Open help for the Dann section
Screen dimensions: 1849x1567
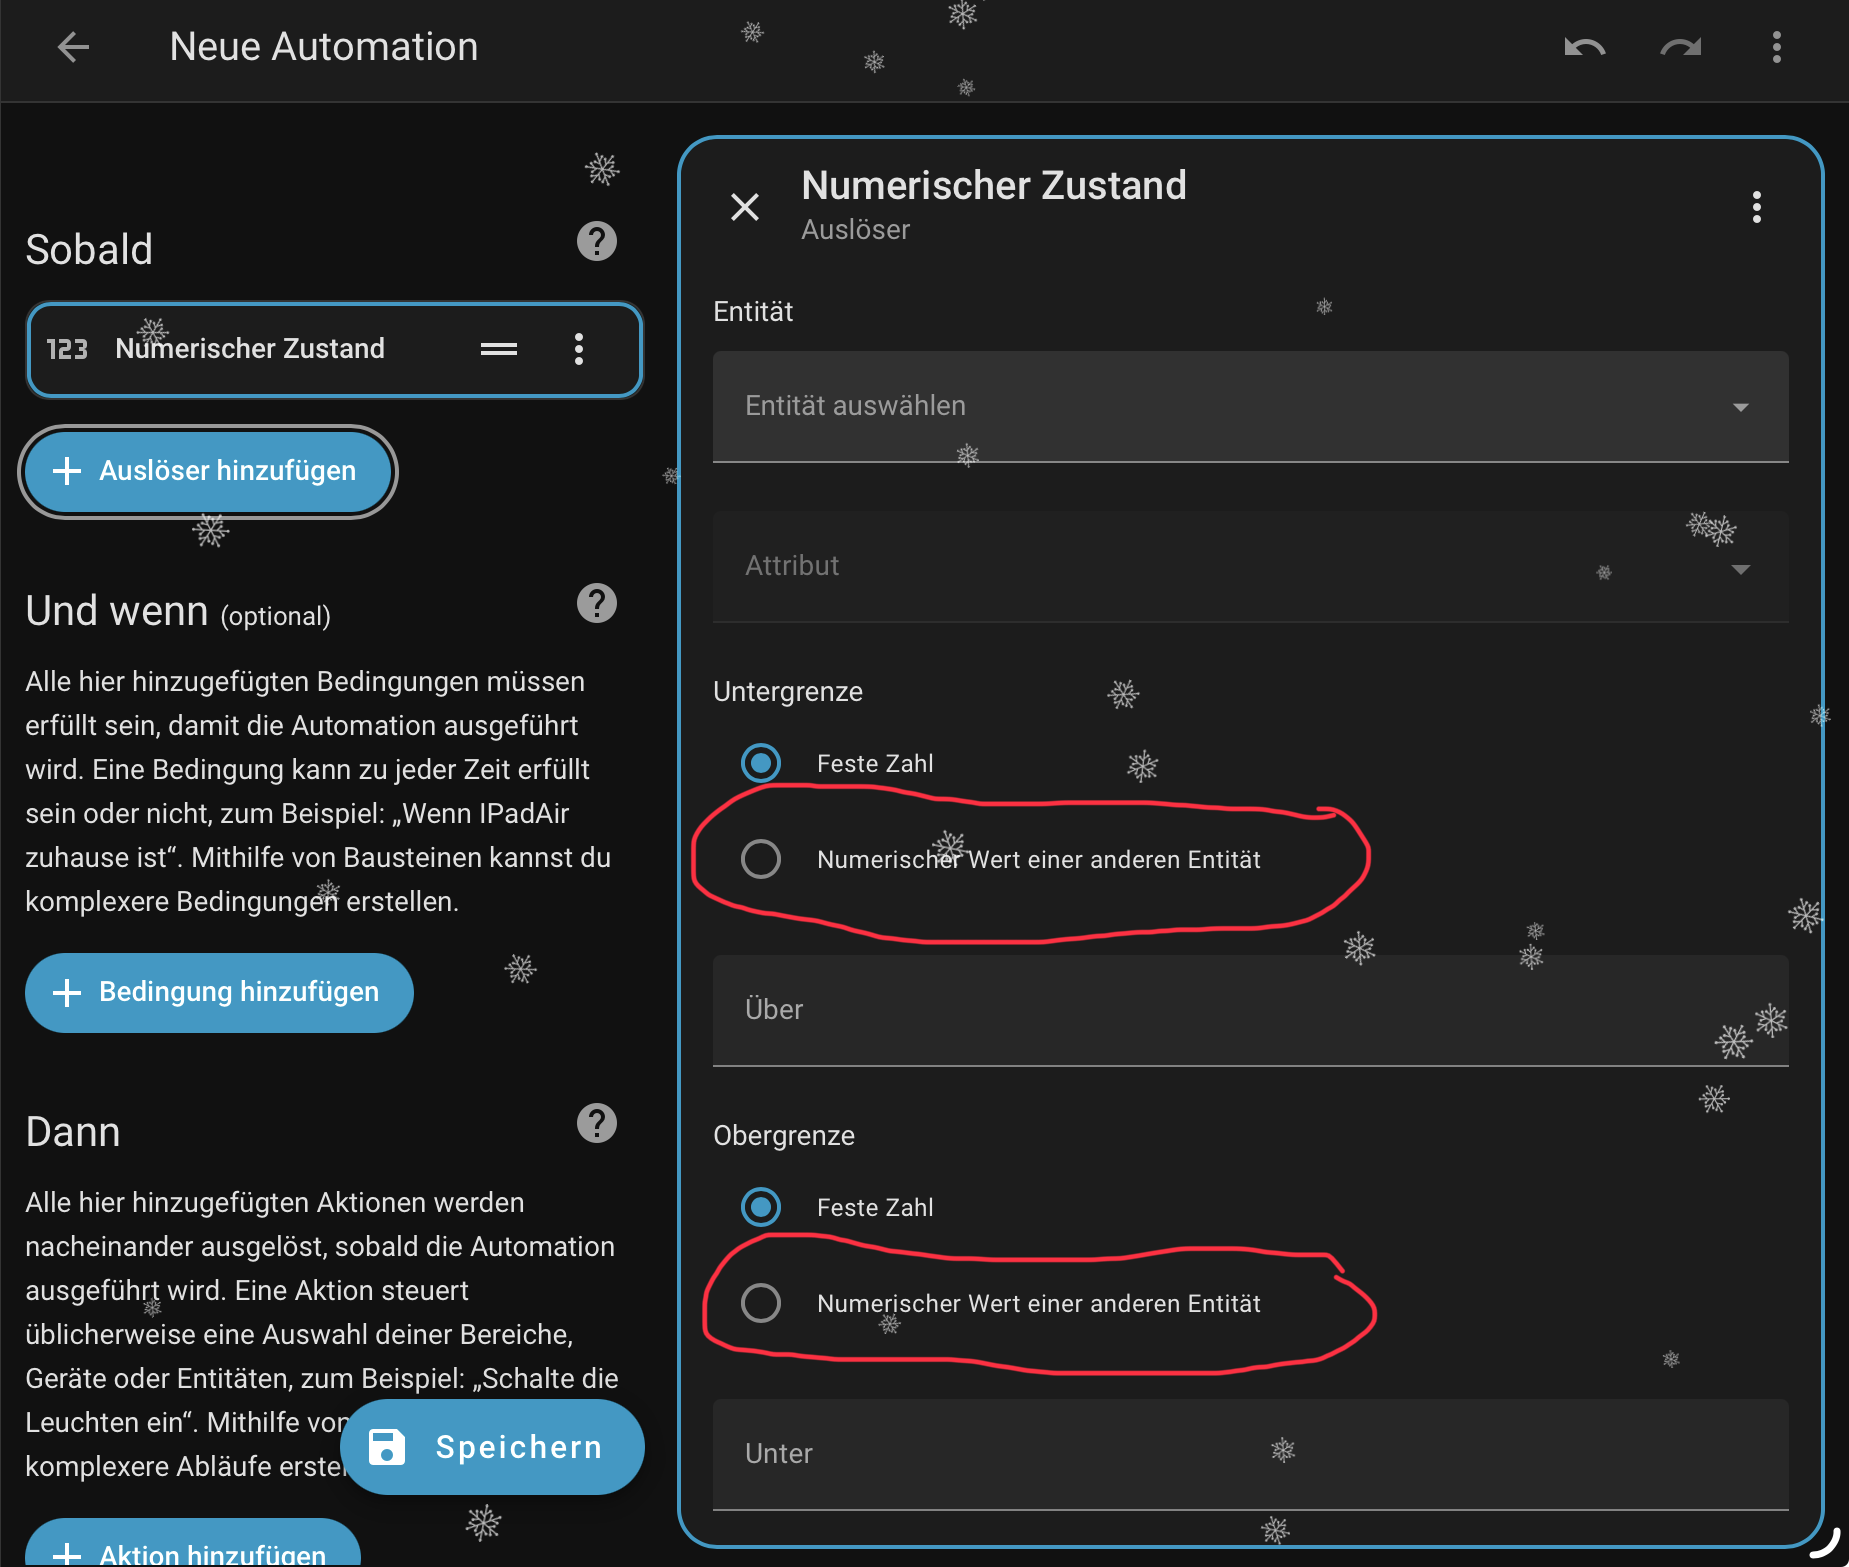point(596,1123)
